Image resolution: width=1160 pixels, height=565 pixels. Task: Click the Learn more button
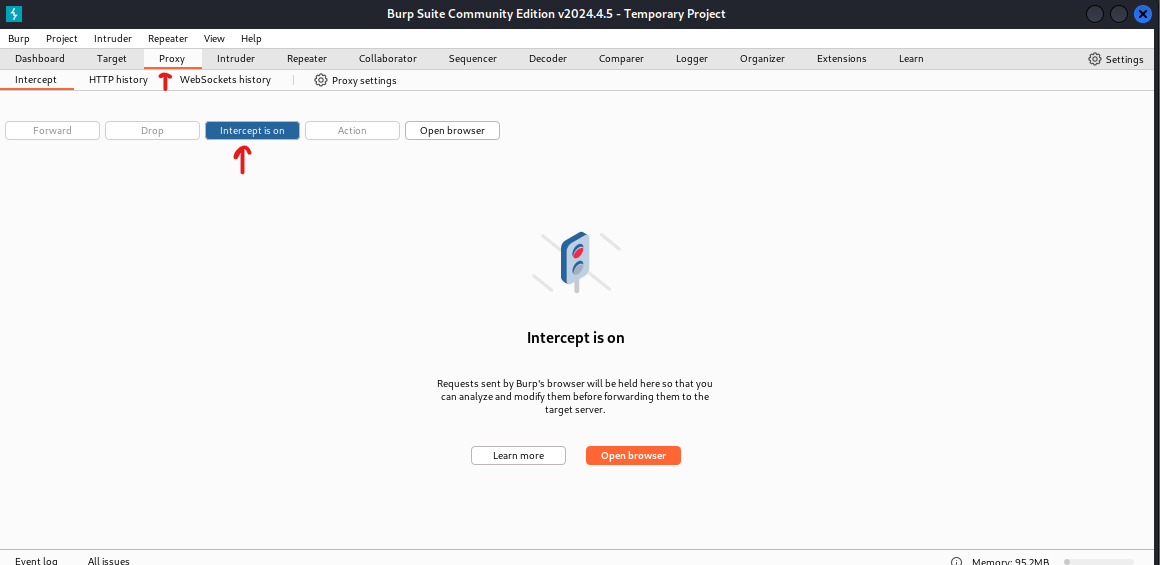pos(519,456)
